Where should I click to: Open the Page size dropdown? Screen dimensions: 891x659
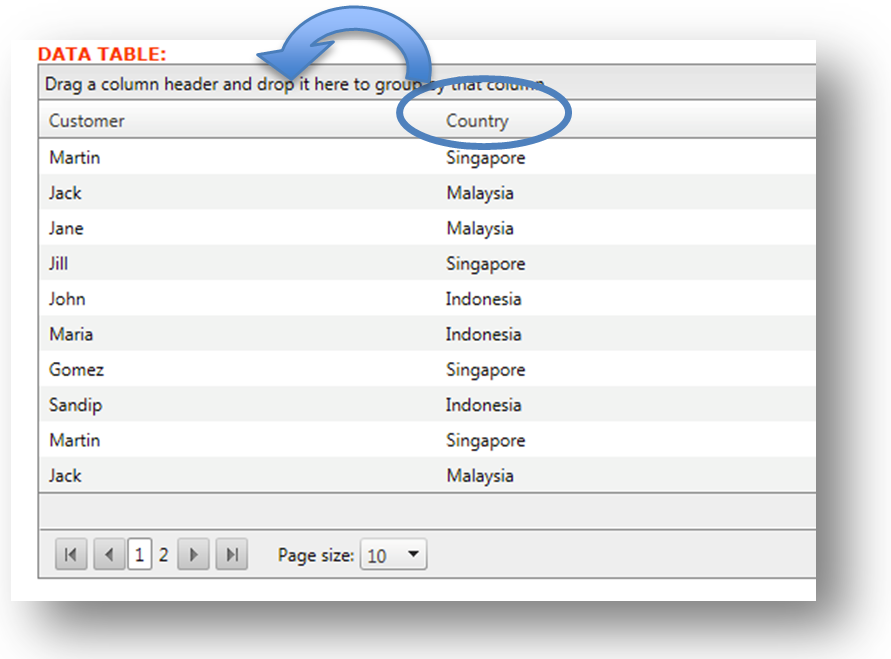pos(393,554)
